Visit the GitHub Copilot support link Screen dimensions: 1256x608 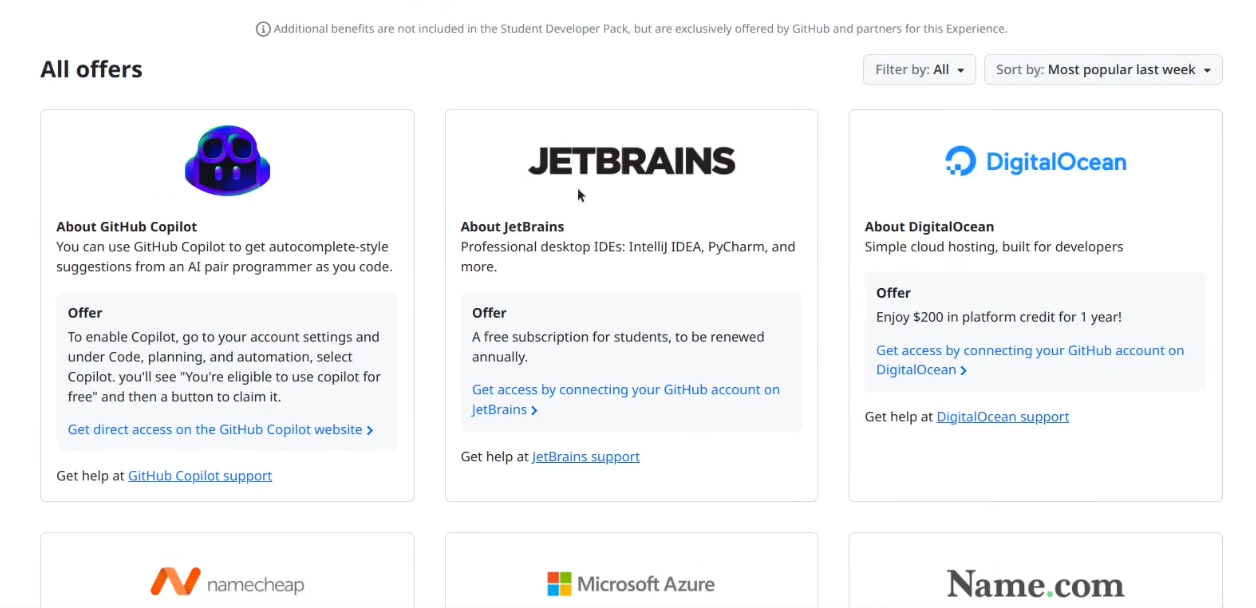(200, 476)
